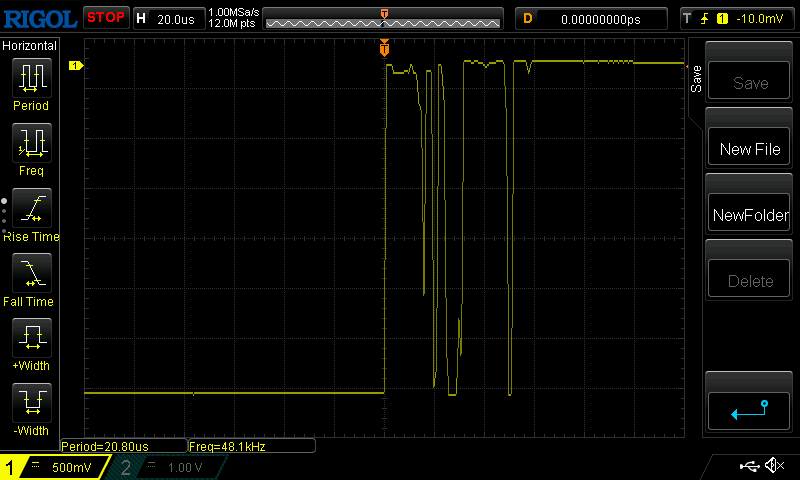Click the red STOP run status
Screen dimensions: 800x480
point(106,18)
